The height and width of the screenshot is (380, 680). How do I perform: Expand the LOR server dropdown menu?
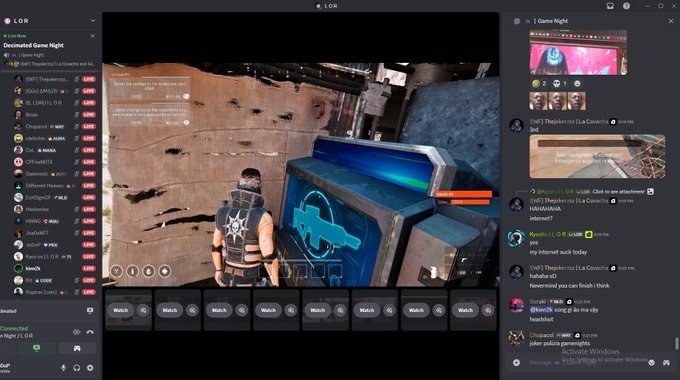[92, 20]
